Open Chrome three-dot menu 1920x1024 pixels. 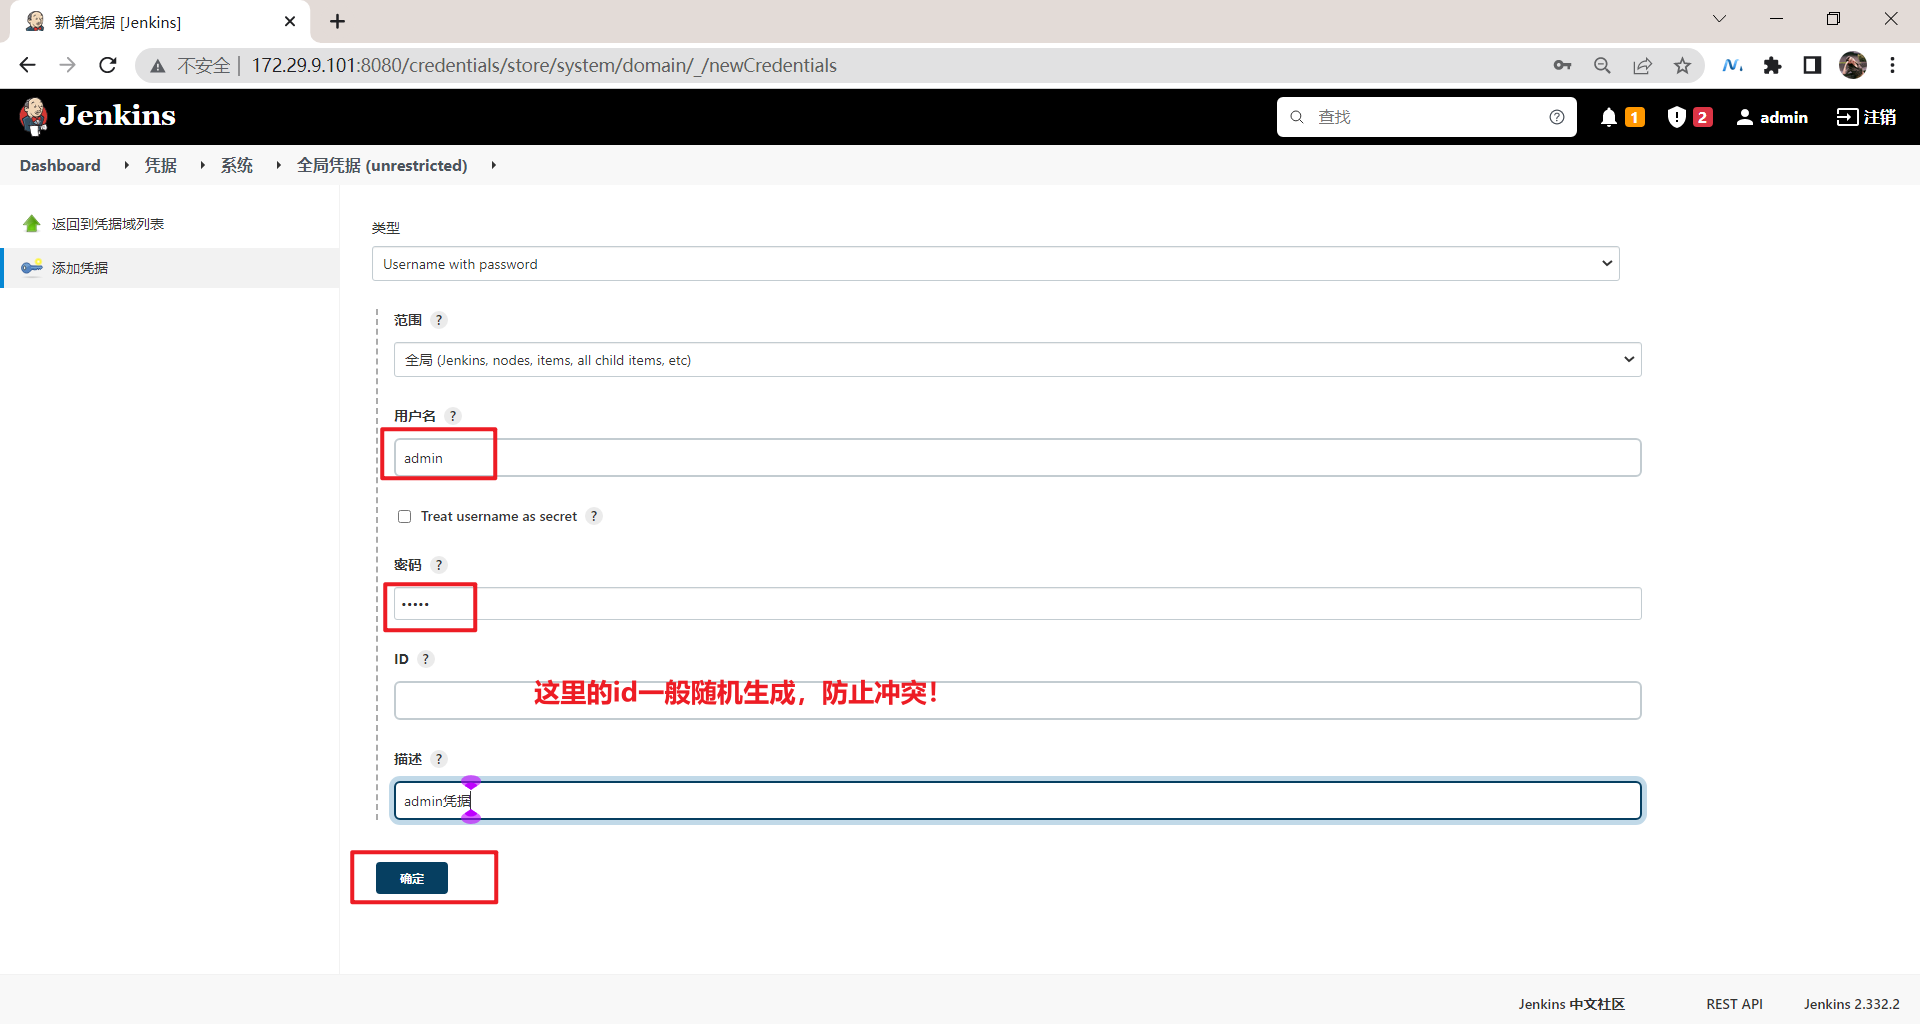tap(1892, 65)
